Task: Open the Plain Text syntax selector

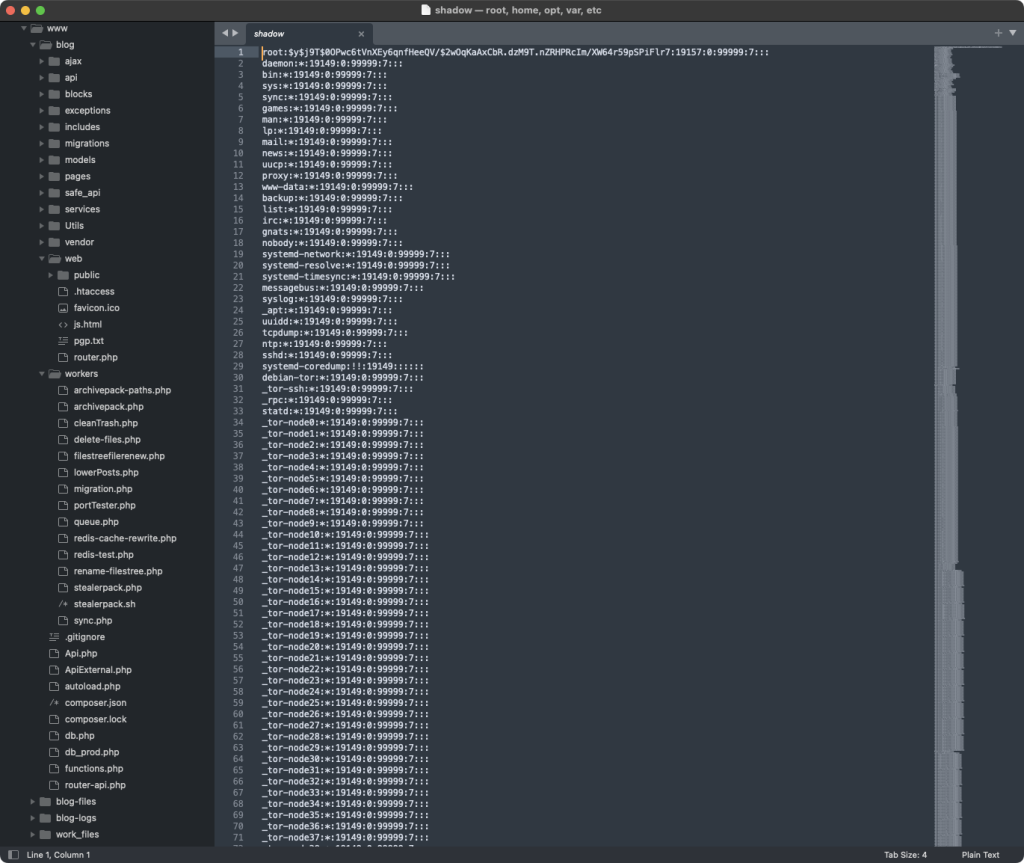Action: 980,855
